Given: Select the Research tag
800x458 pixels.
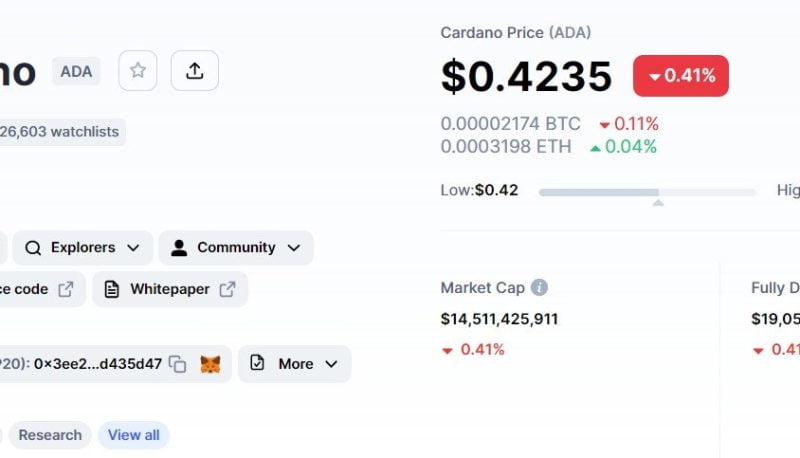Looking at the screenshot, I should coord(50,435).
